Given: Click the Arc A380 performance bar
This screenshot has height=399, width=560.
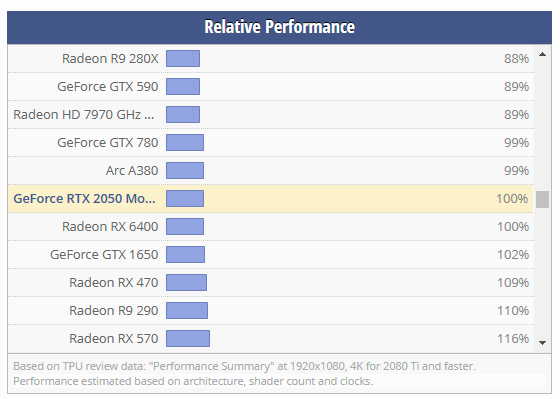Looking at the screenshot, I should (185, 170).
